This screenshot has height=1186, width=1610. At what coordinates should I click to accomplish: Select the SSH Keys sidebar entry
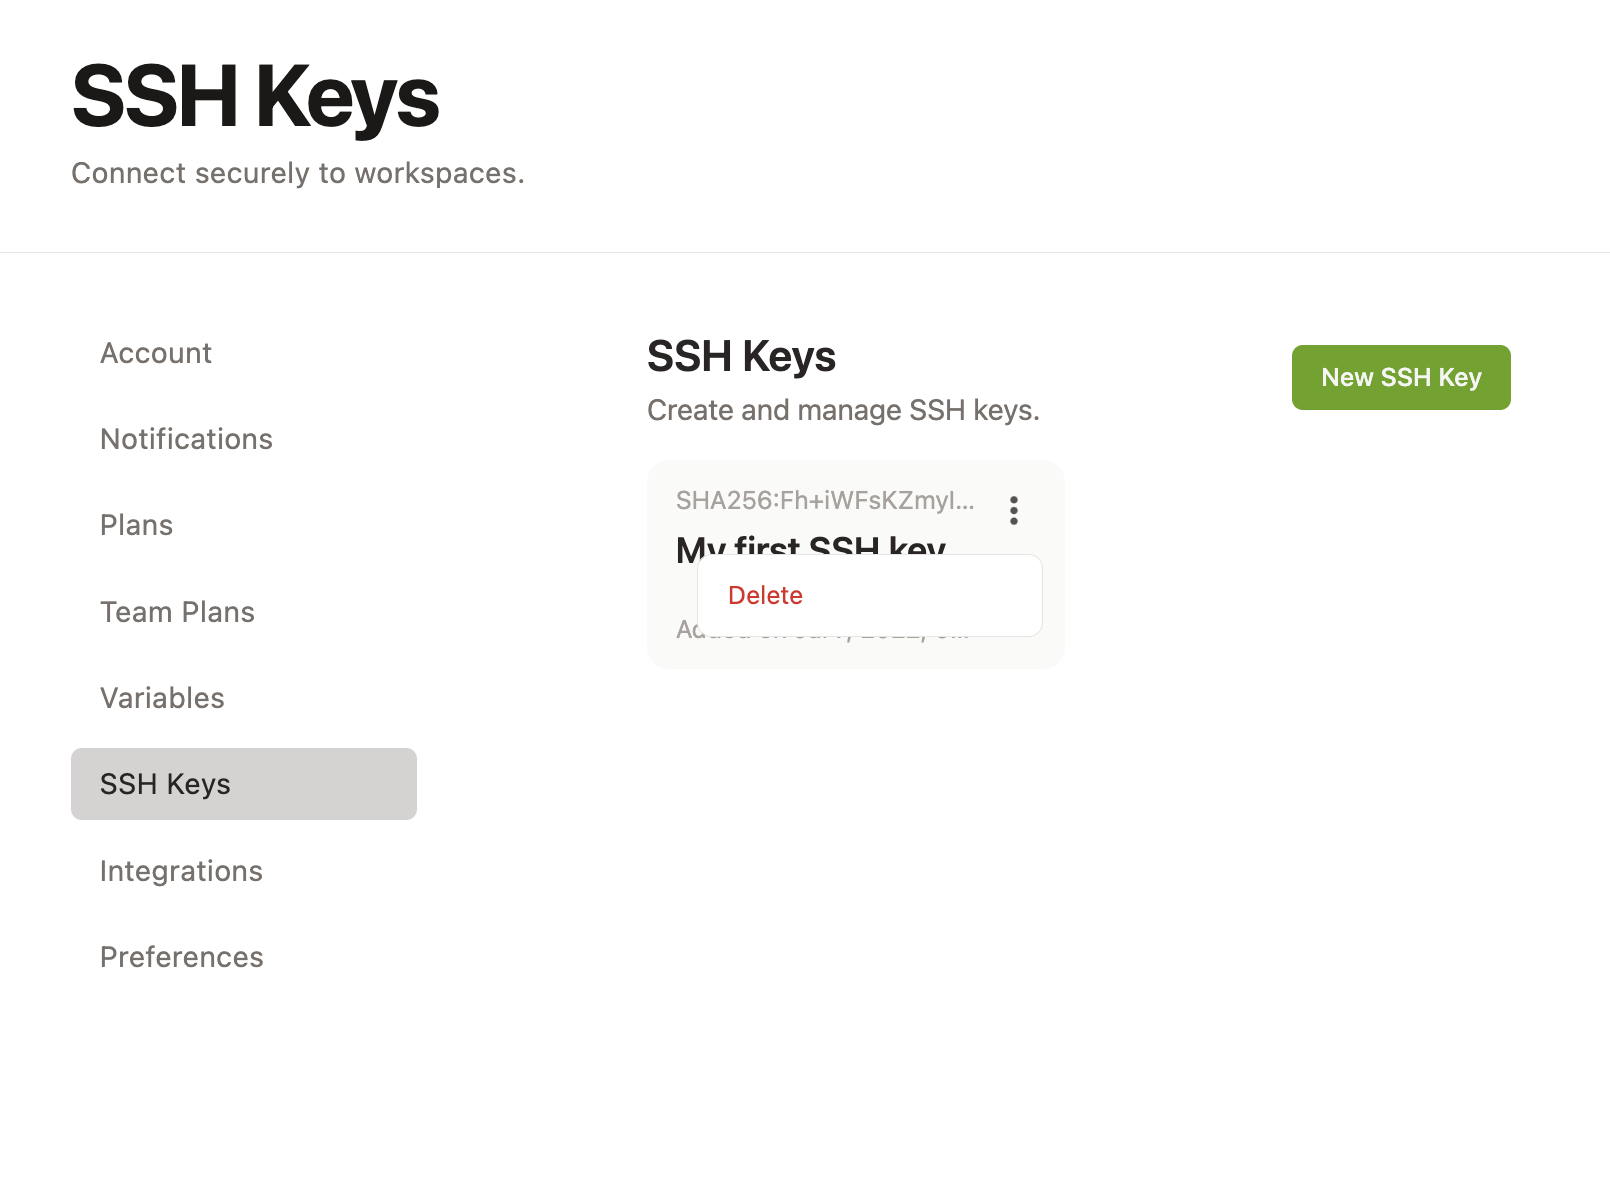pos(164,784)
